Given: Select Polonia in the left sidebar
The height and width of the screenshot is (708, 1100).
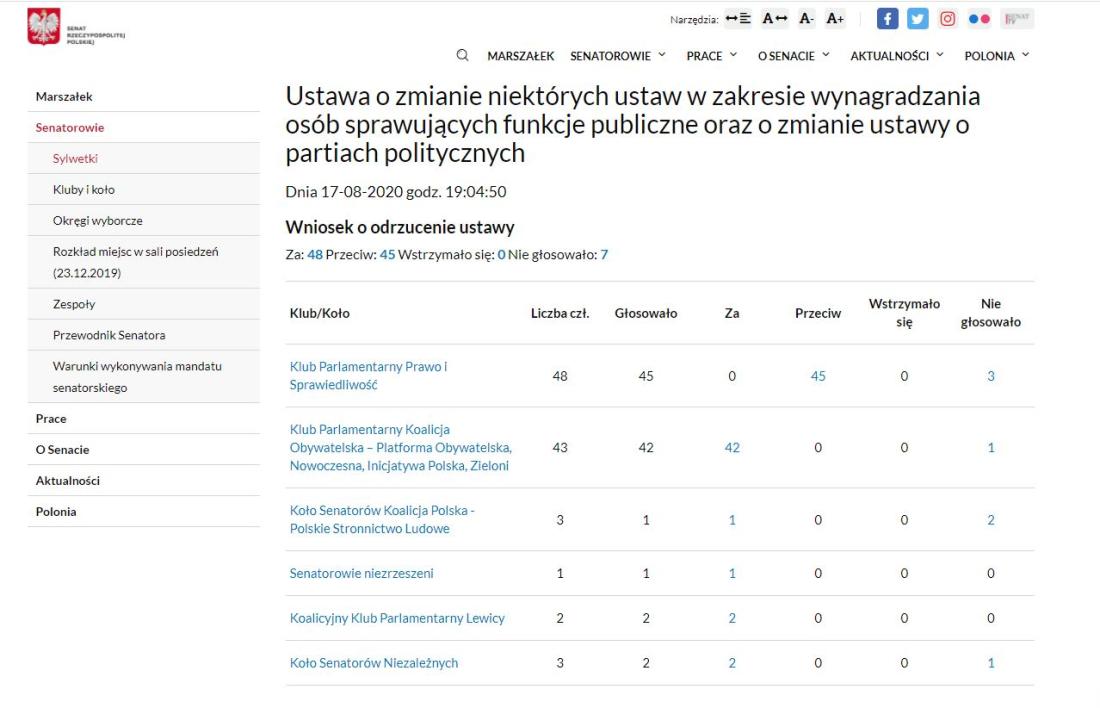Looking at the screenshot, I should 143,512.
